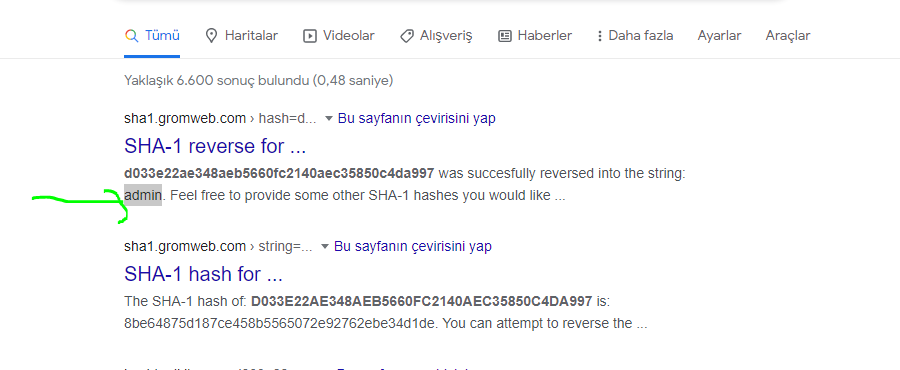Click the search magnifier icon beside Tümü
Image resolution: width=900 pixels, height=370 pixels.
point(131,36)
